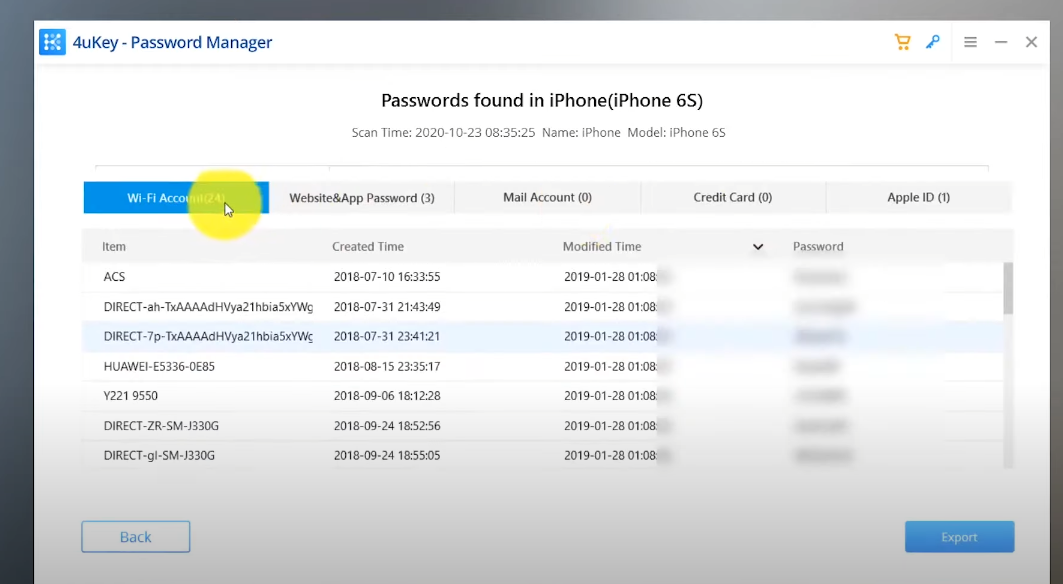Switch to the Credit Card tab

tap(733, 197)
